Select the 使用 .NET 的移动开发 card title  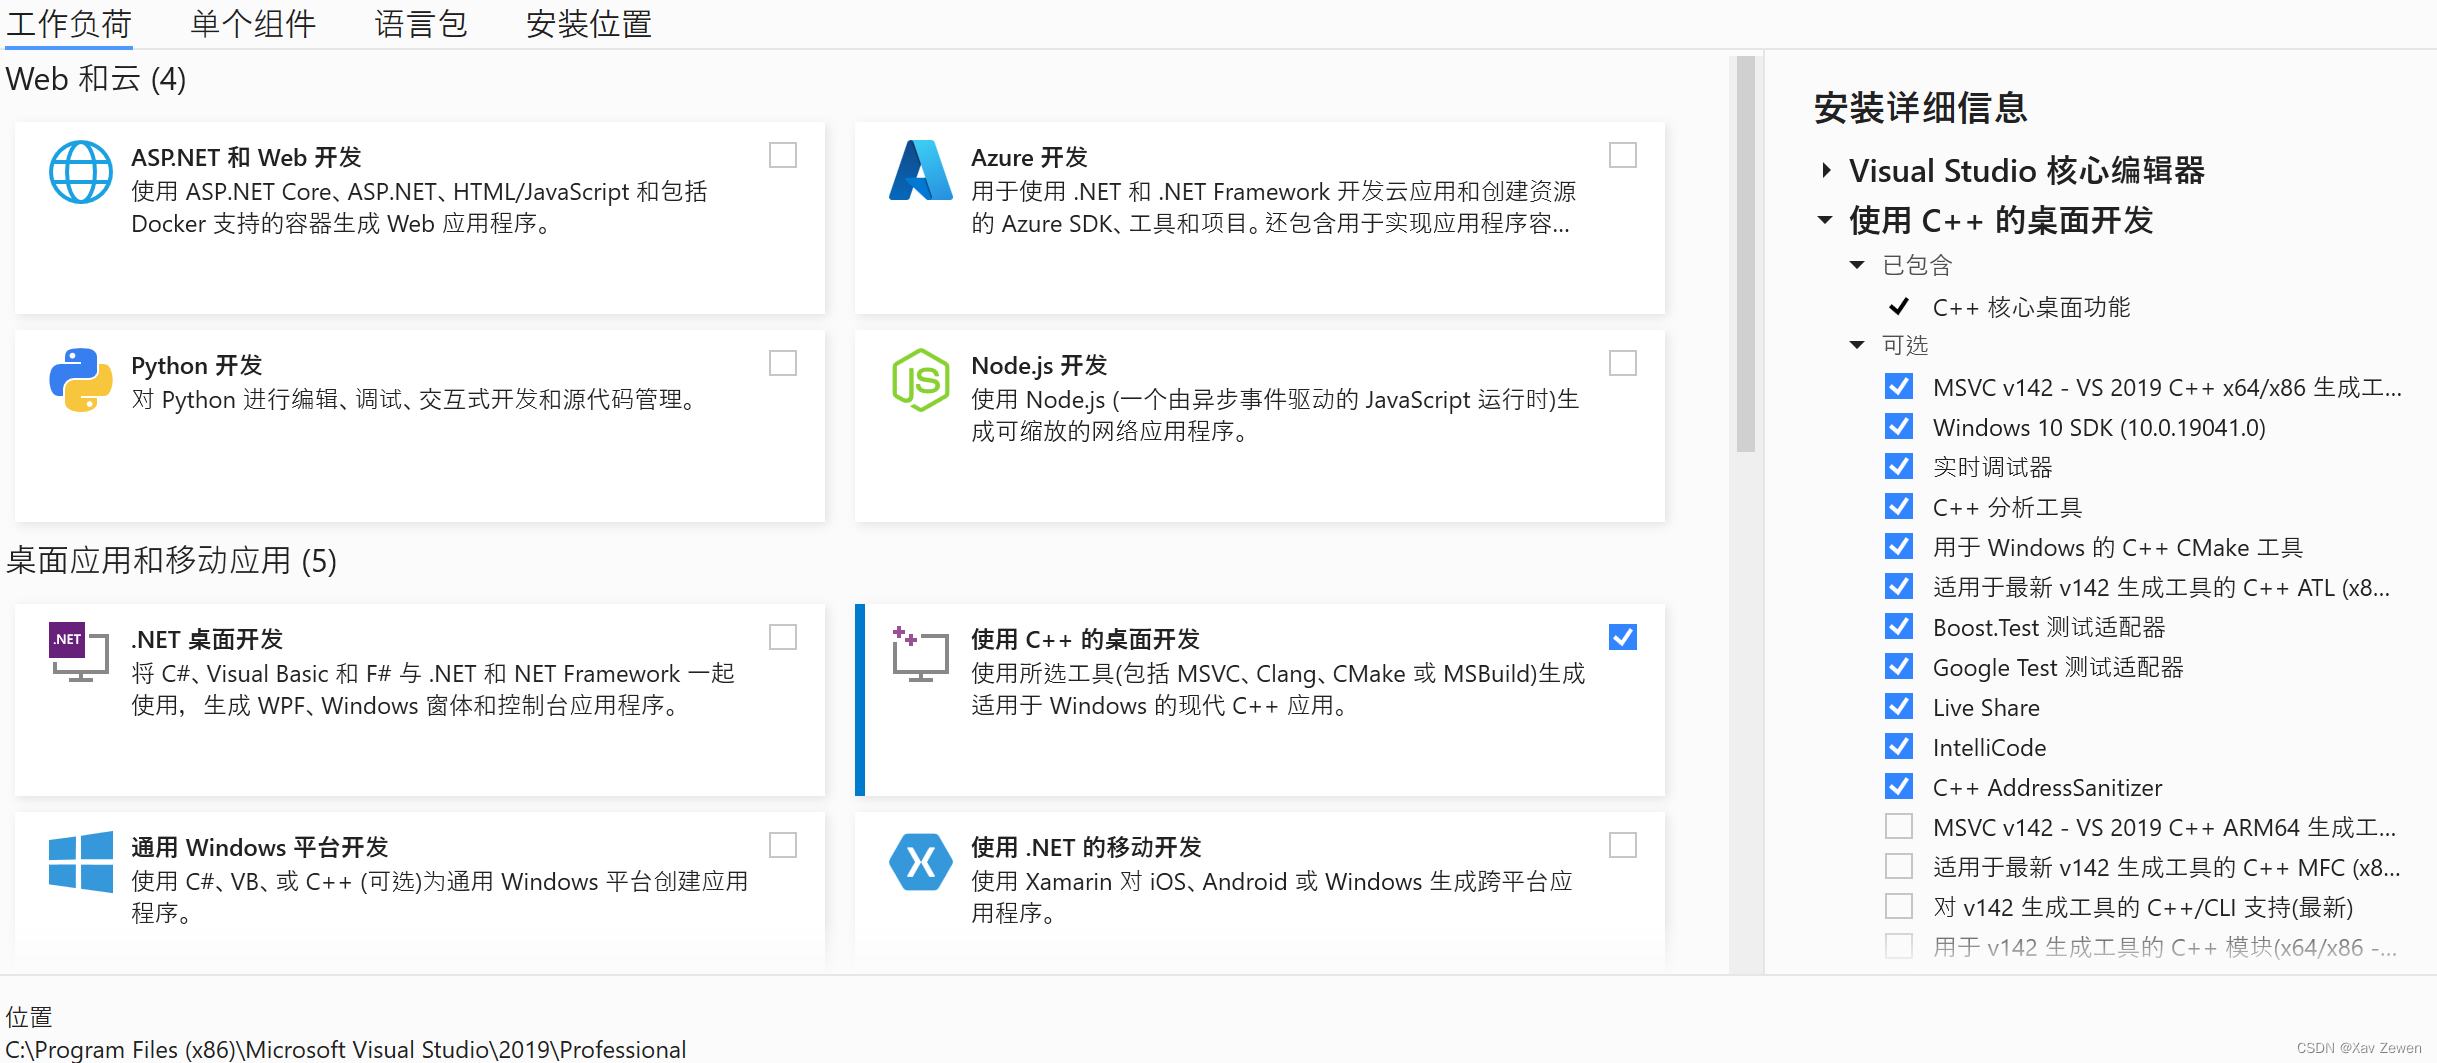click(x=1086, y=848)
